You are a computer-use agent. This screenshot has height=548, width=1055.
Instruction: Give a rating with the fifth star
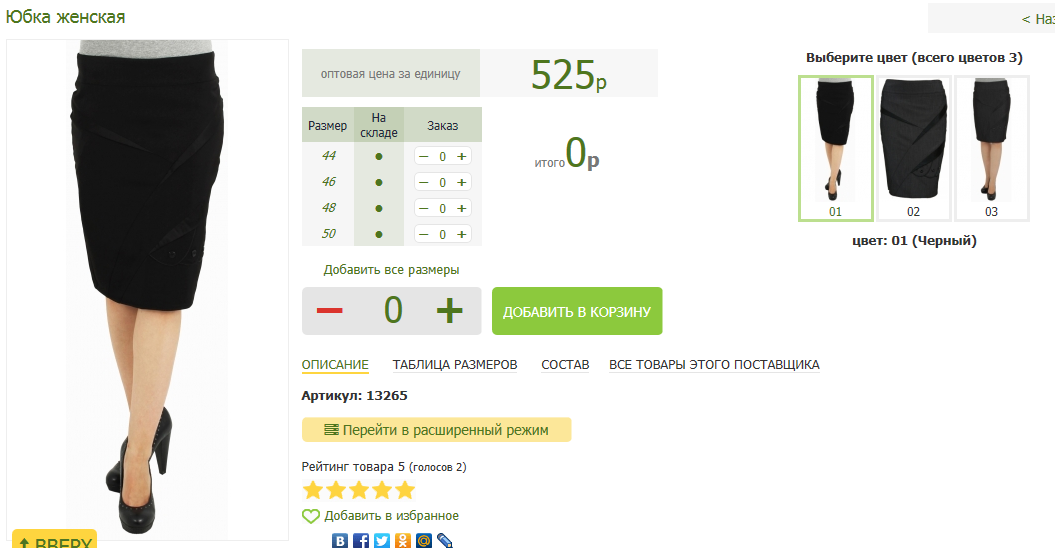[405, 490]
